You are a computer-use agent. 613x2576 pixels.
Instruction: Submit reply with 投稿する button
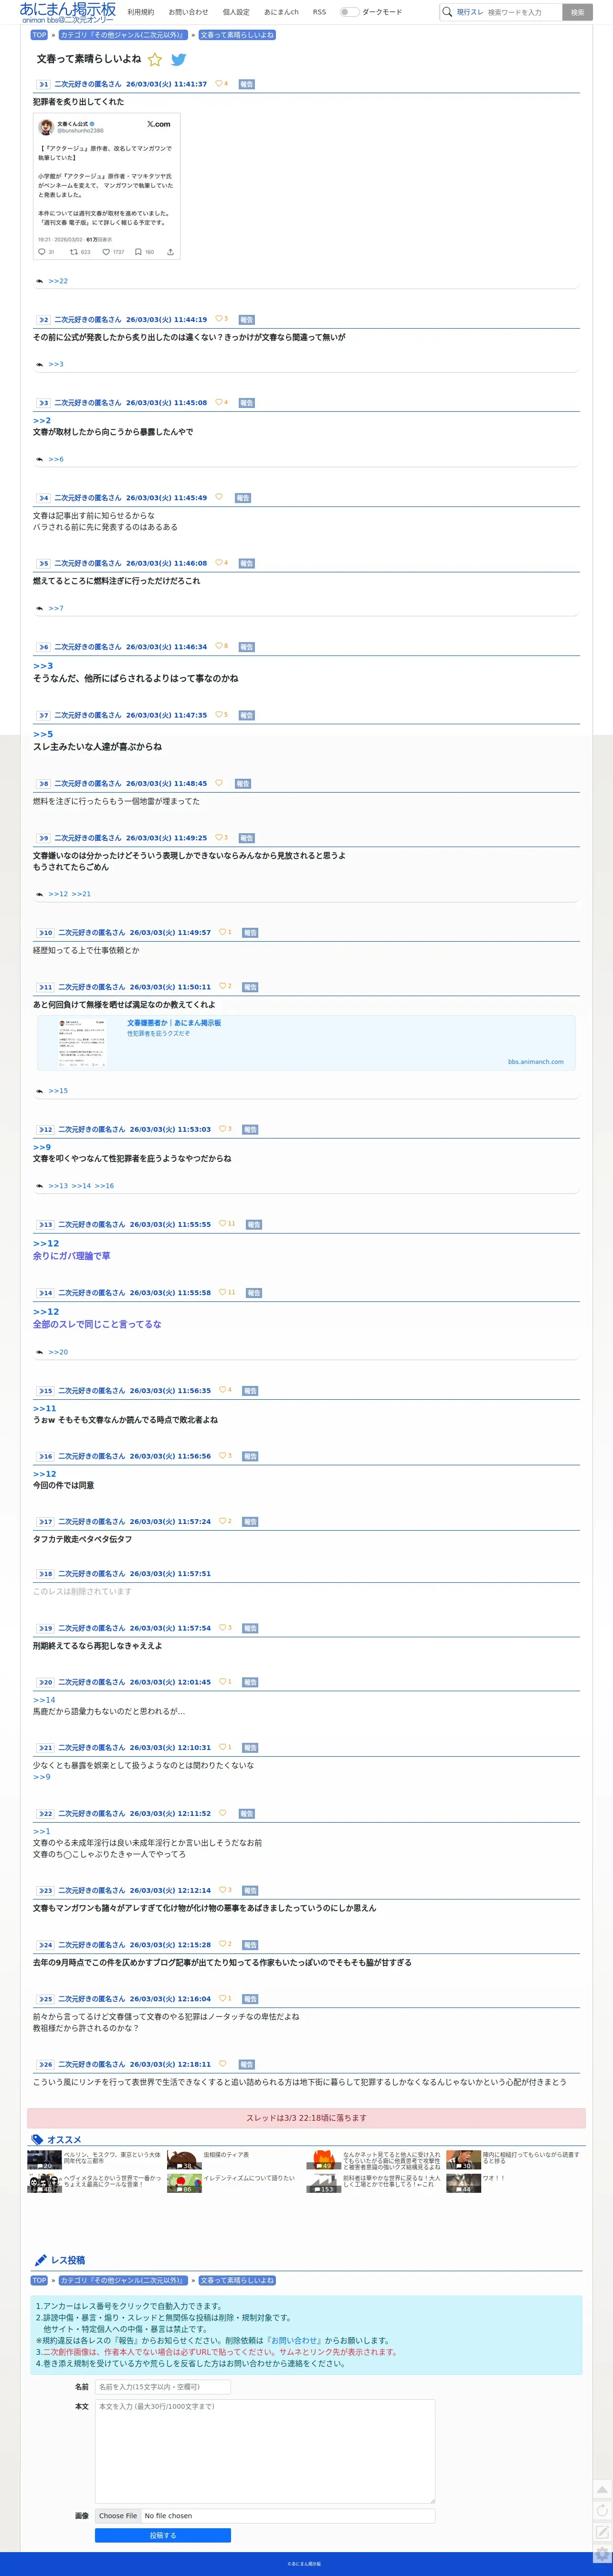pos(163,2535)
